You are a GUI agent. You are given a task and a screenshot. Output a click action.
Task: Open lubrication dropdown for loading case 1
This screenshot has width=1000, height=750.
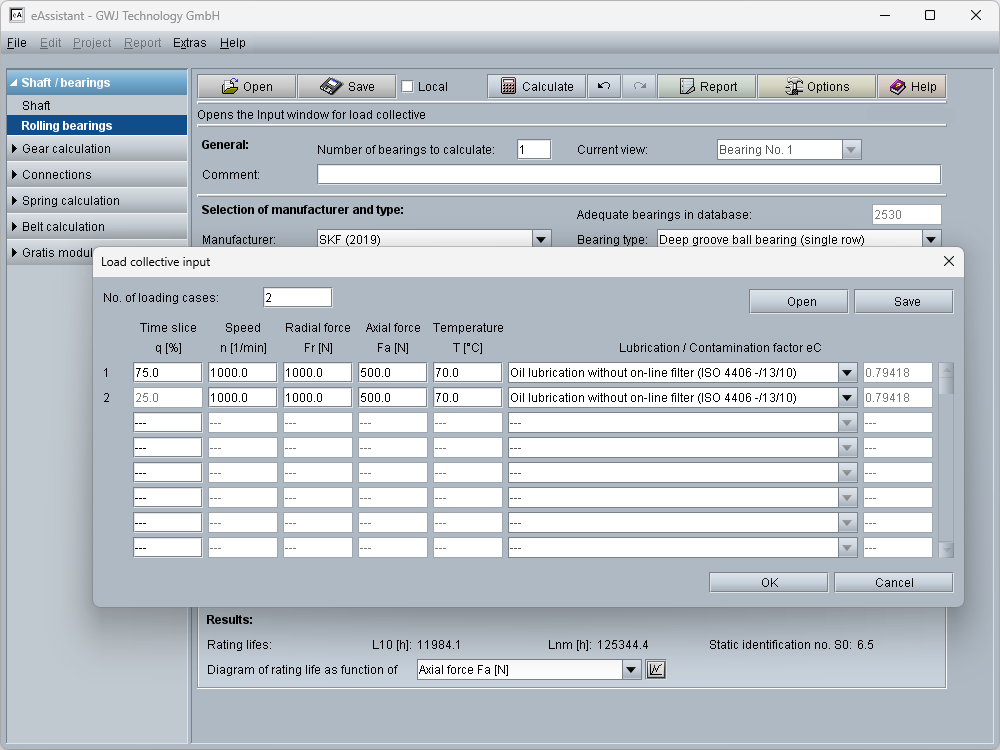[847, 373]
